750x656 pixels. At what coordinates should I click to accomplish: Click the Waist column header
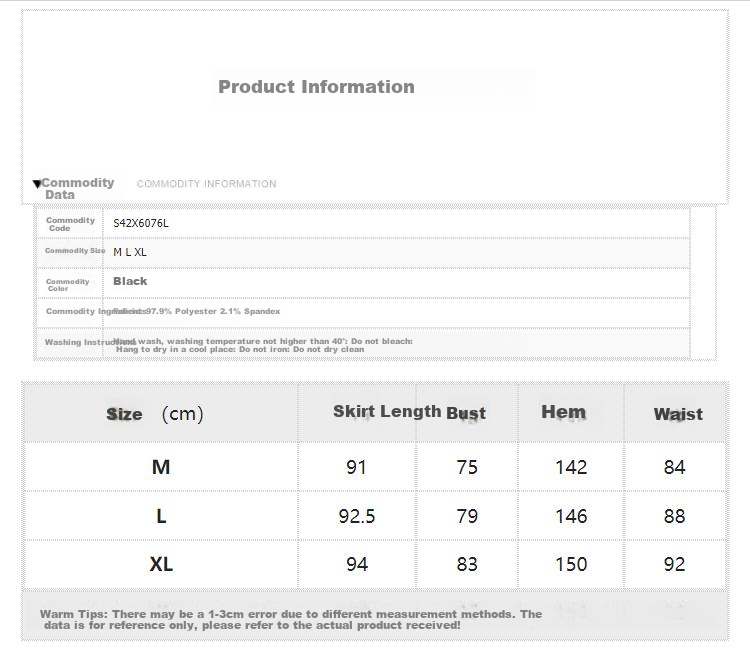pos(678,414)
